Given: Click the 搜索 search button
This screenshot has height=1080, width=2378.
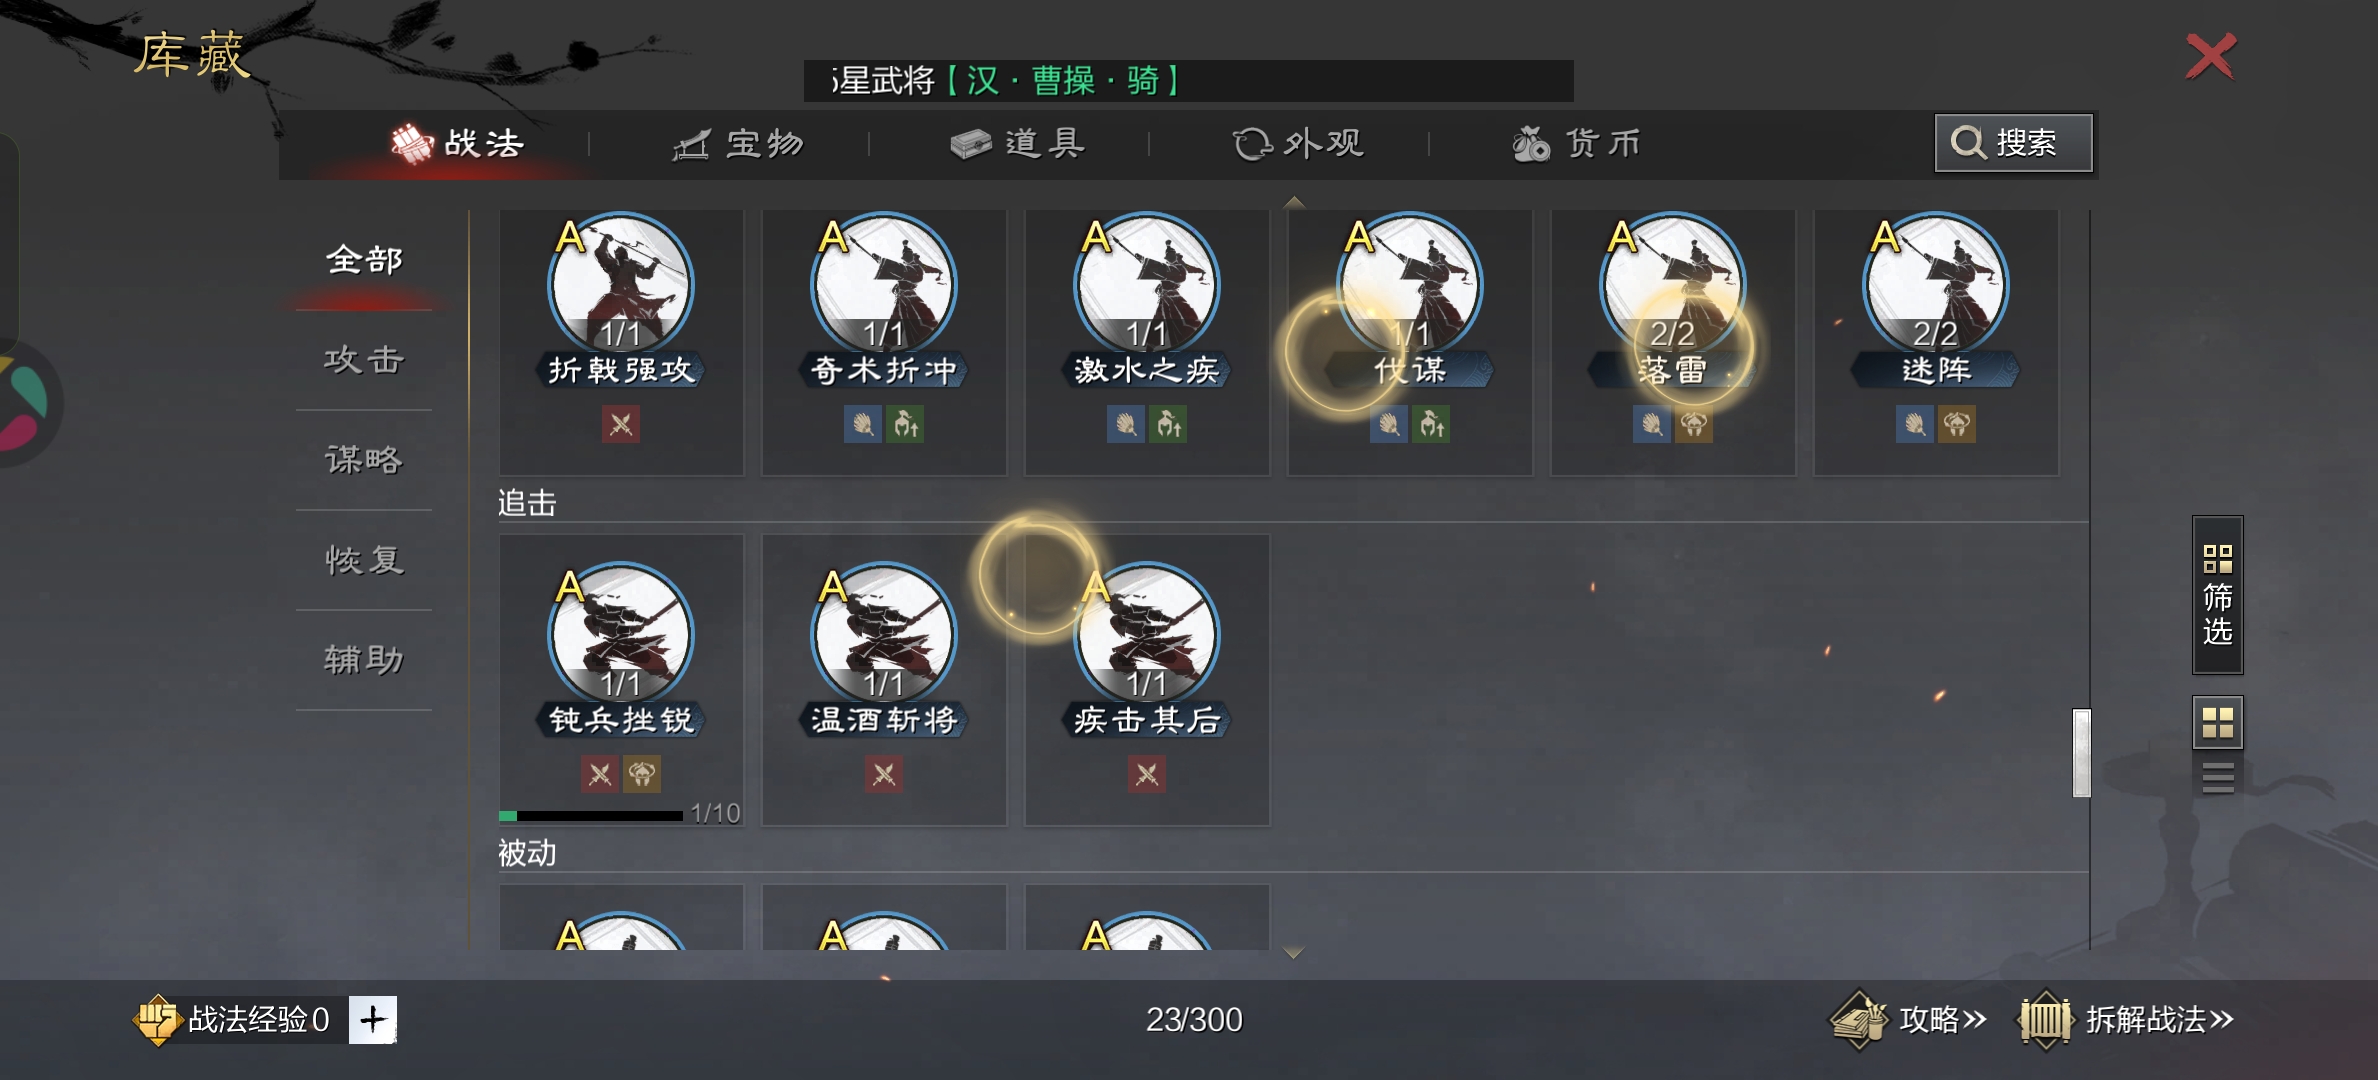Looking at the screenshot, I should pos(2013,143).
